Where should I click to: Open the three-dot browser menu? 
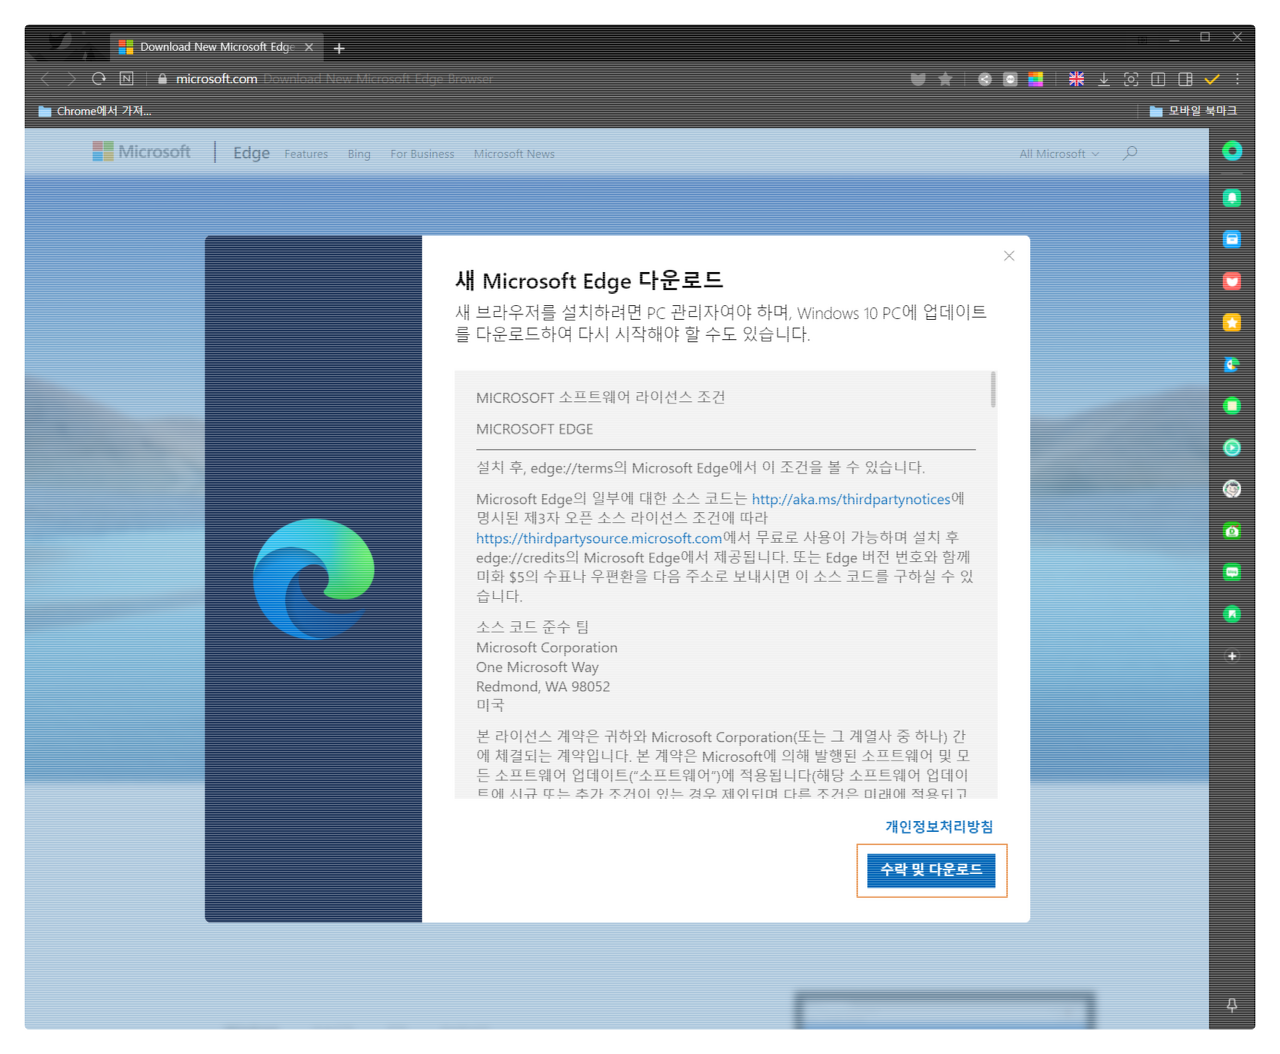coord(1237,79)
